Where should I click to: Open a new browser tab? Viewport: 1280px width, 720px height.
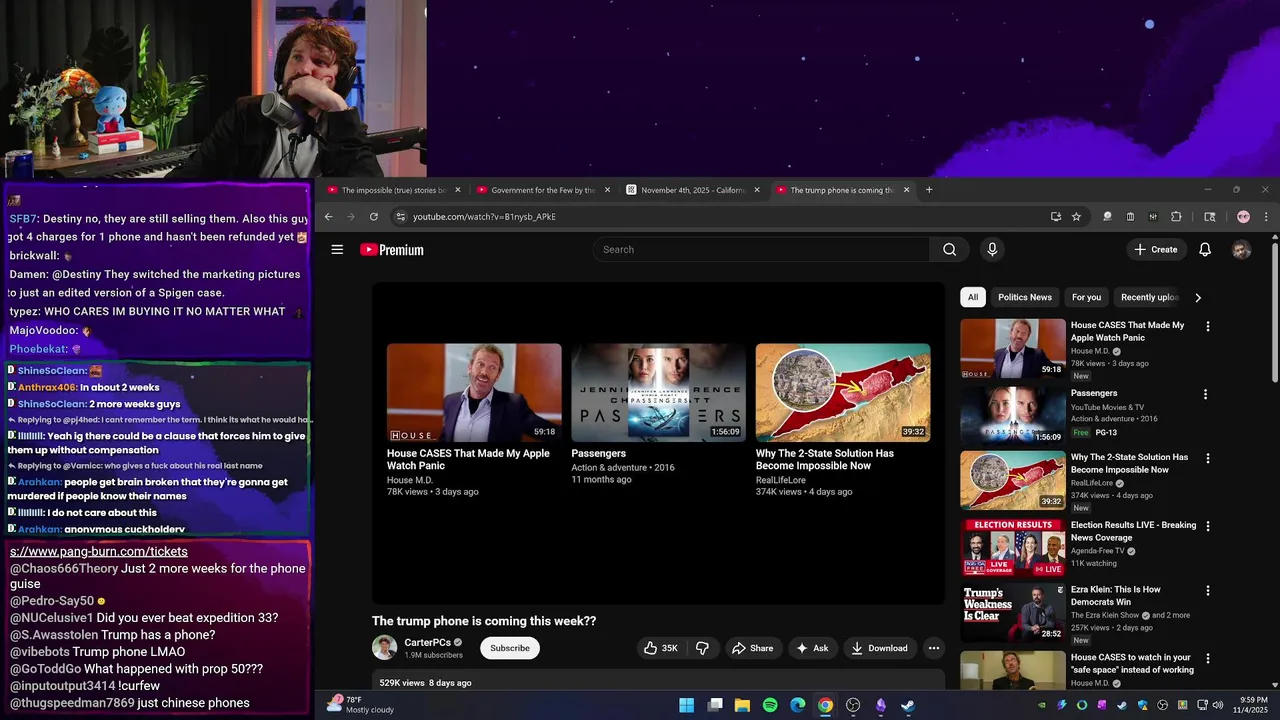coord(929,190)
